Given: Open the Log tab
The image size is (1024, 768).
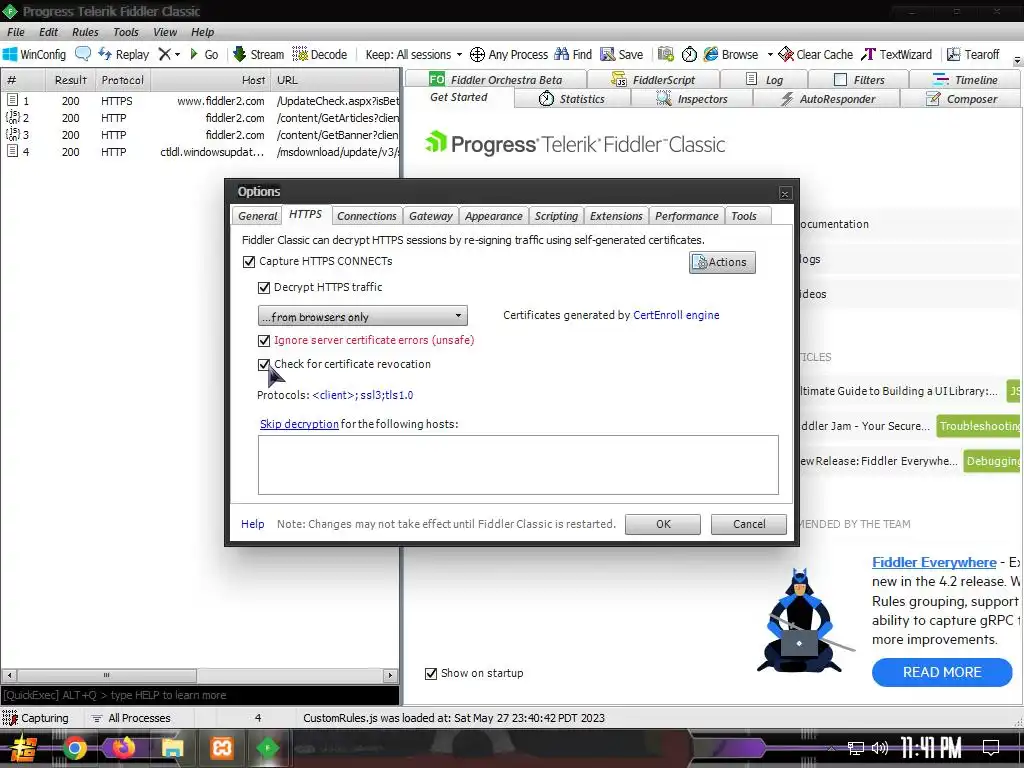Looking at the screenshot, I should (764, 80).
